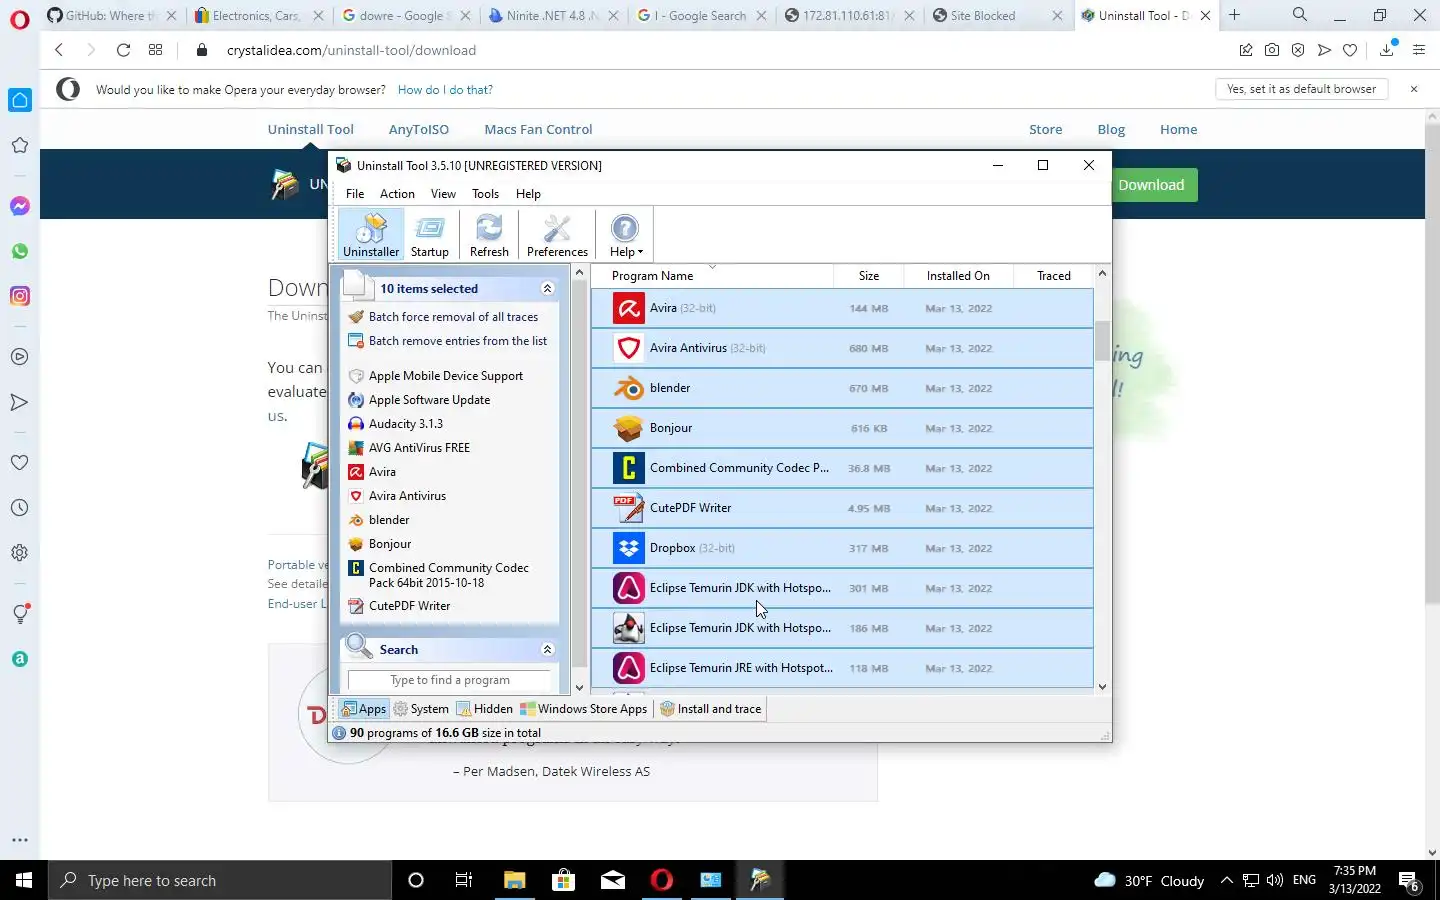Switch to Windows Store Apps tab

coord(584,709)
